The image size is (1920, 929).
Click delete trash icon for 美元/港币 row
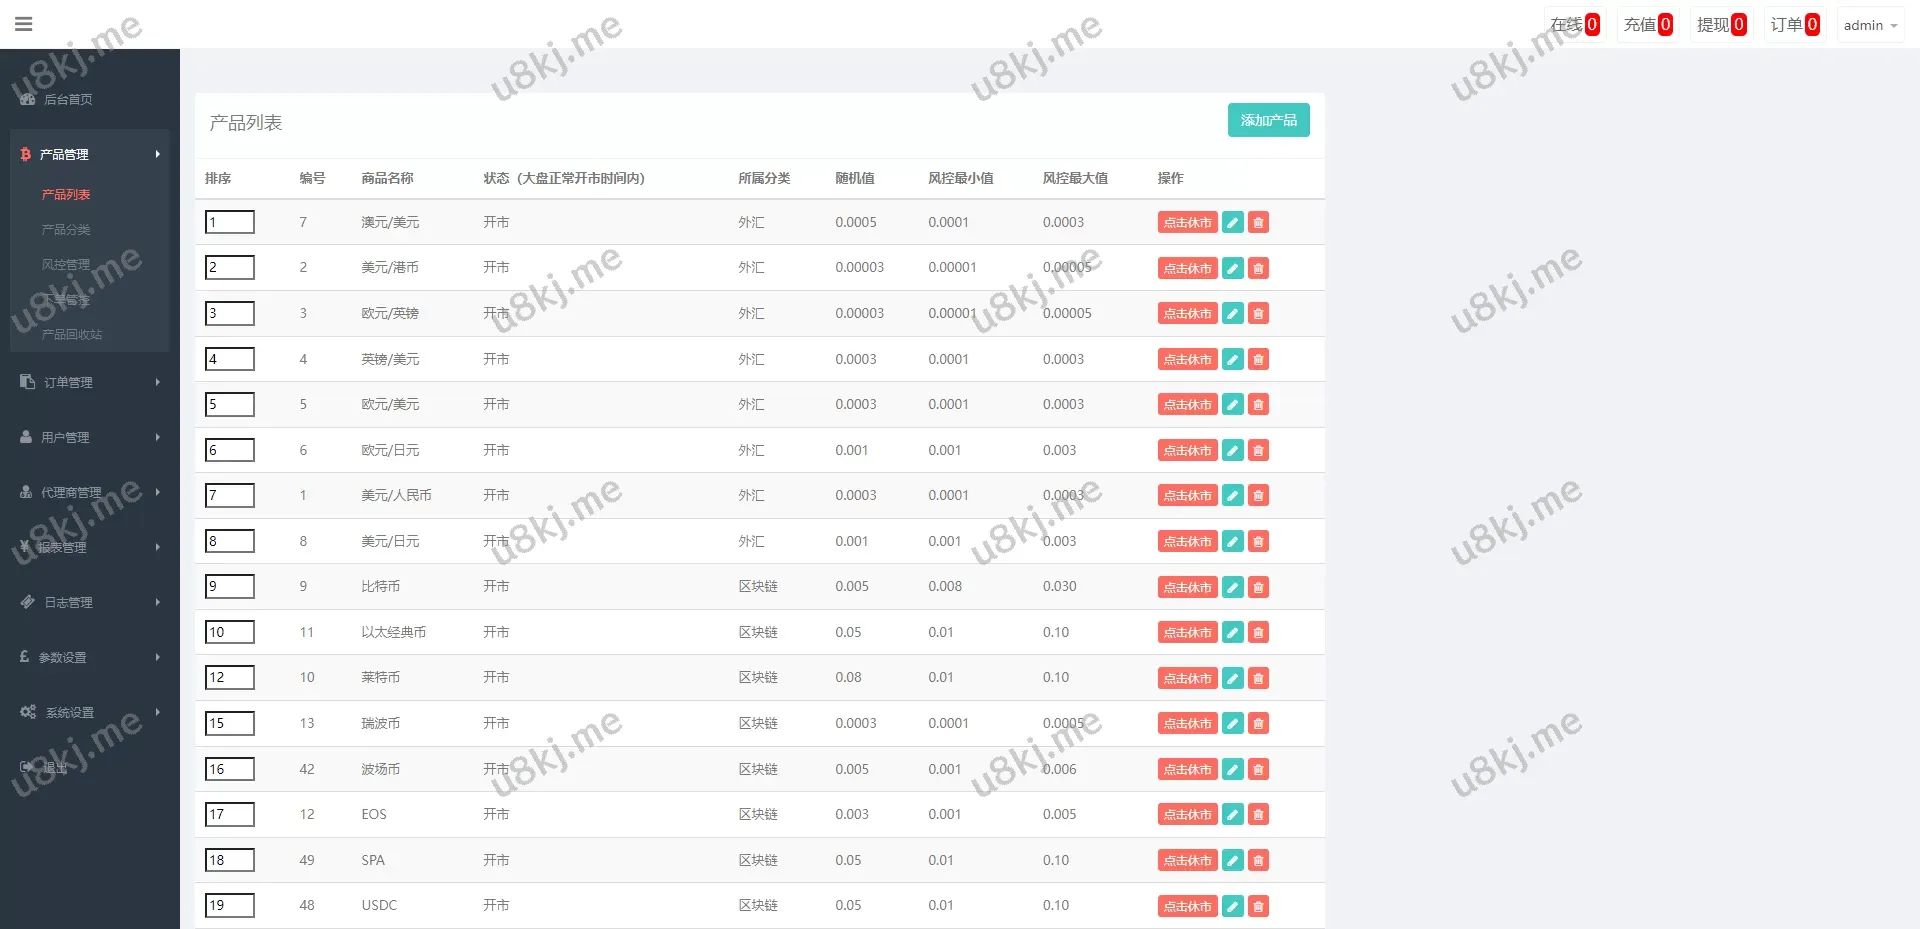point(1259,268)
